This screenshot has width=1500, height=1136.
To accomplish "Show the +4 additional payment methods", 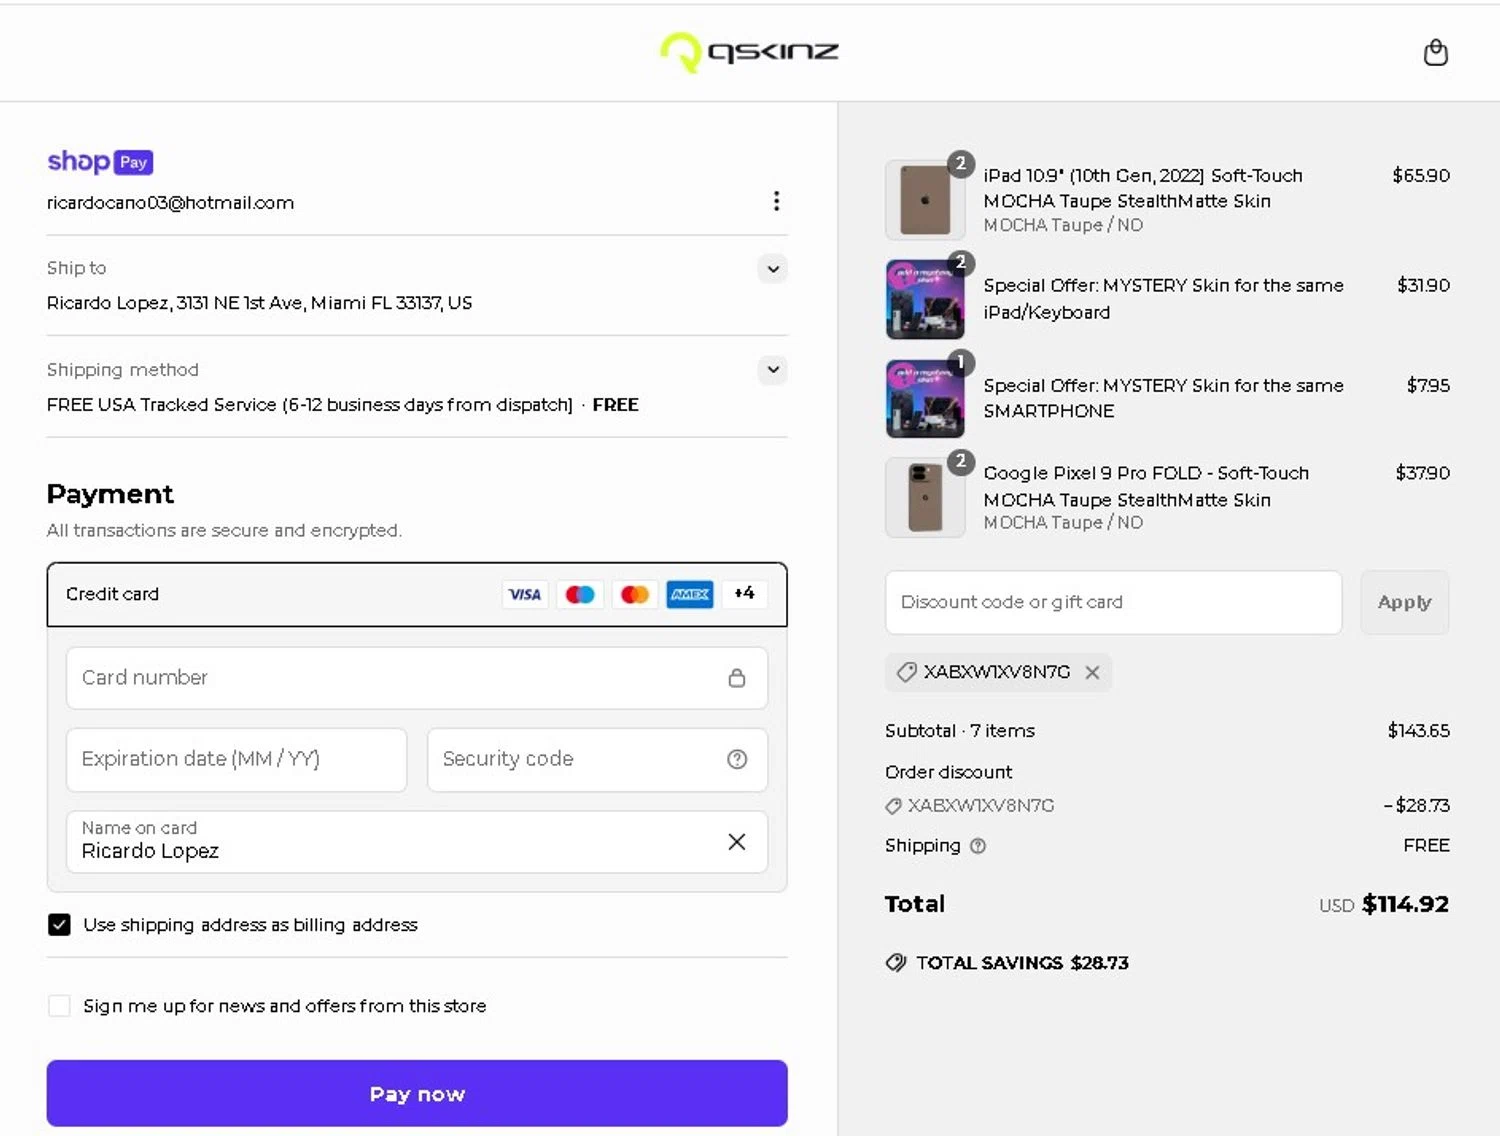I will click(x=745, y=594).
